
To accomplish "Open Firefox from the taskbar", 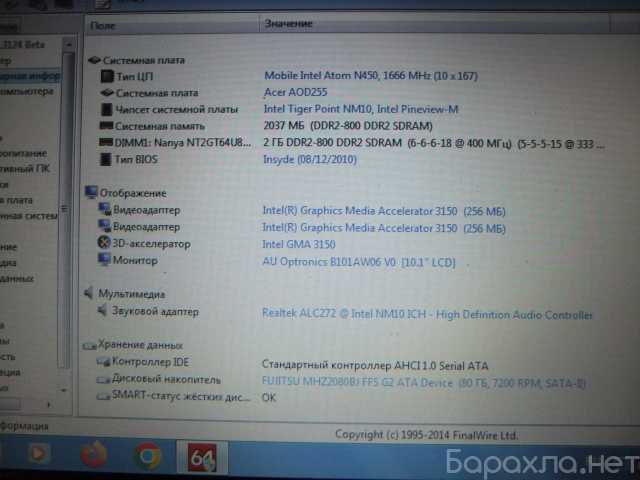I will pos(93,455).
